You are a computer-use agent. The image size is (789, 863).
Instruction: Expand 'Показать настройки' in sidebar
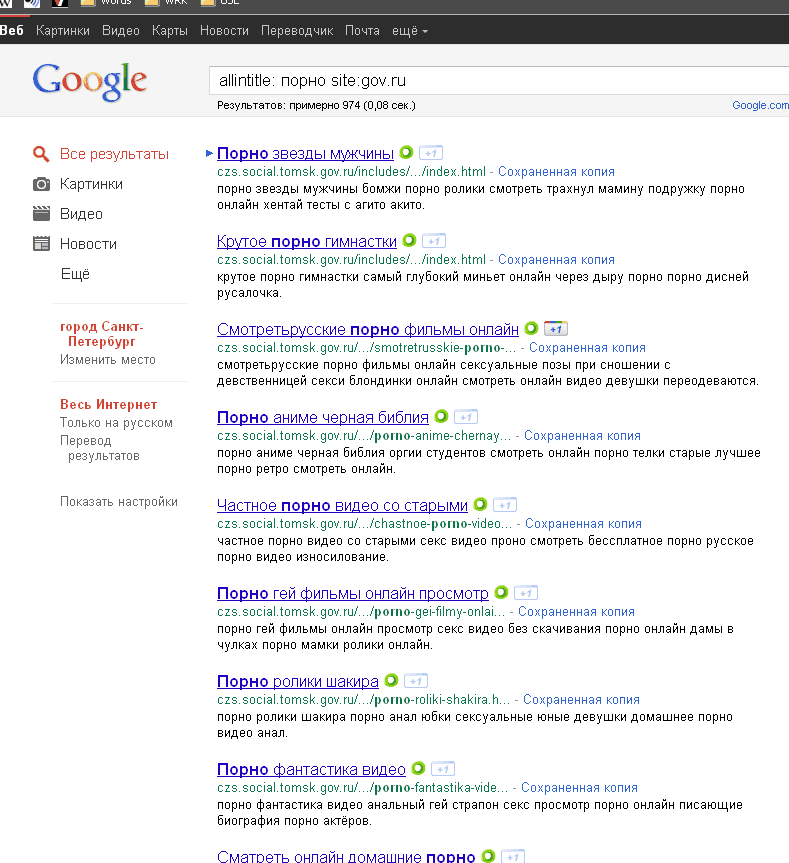pos(119,501)
